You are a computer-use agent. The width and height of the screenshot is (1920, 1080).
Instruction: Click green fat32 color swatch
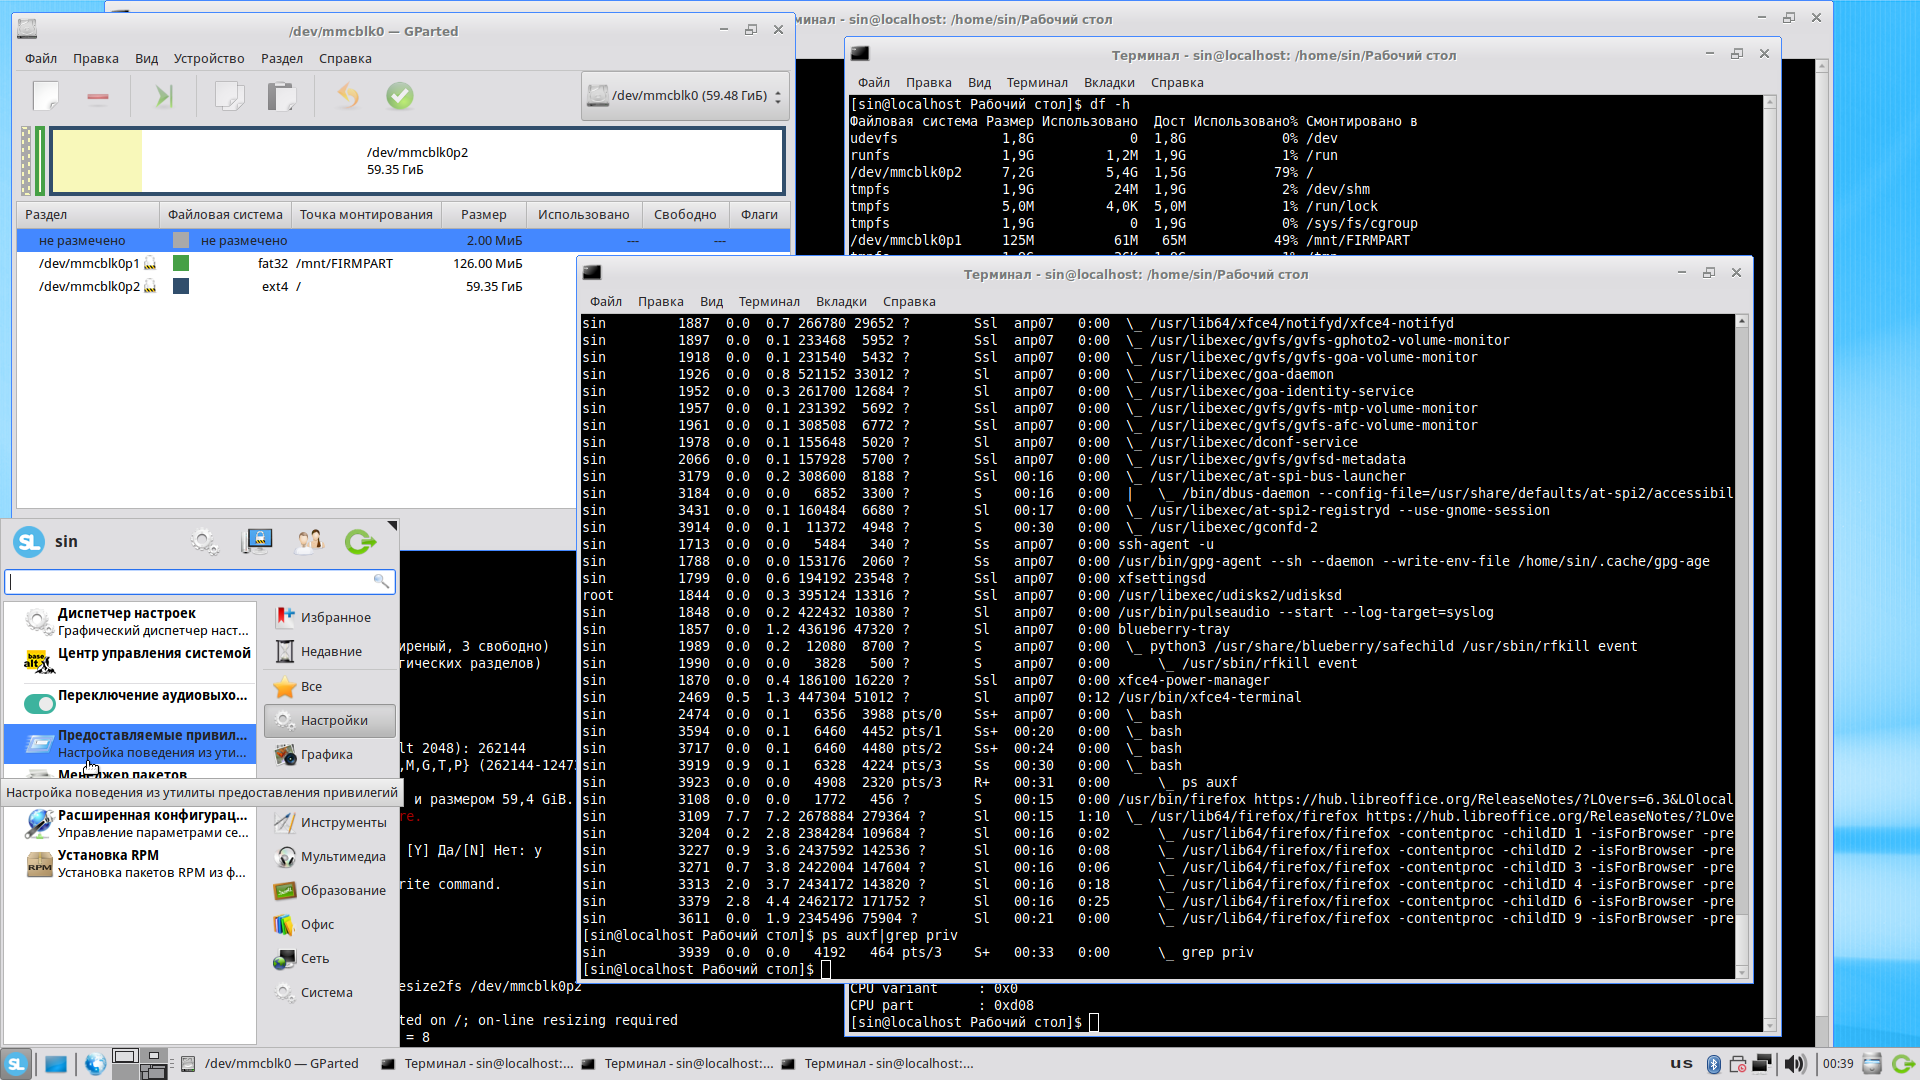[x=181, y=263]
